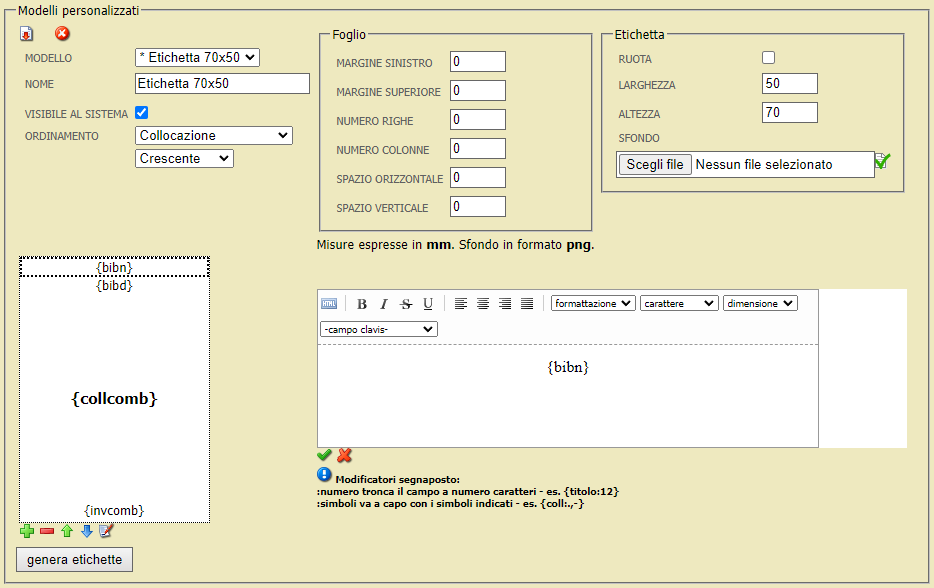Edit the field using the pencil icon
Screen dimensions: 934x588
[107, 530]
